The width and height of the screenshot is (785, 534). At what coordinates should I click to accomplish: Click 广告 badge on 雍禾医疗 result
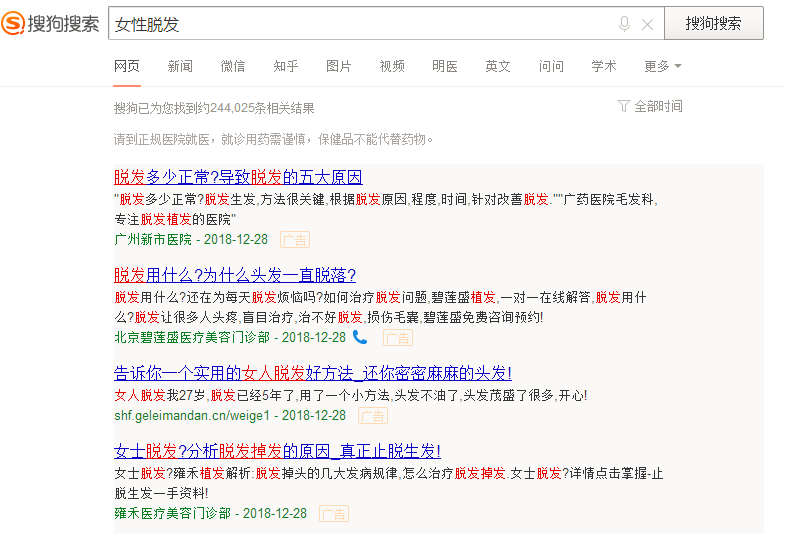[x=334, y=513]
